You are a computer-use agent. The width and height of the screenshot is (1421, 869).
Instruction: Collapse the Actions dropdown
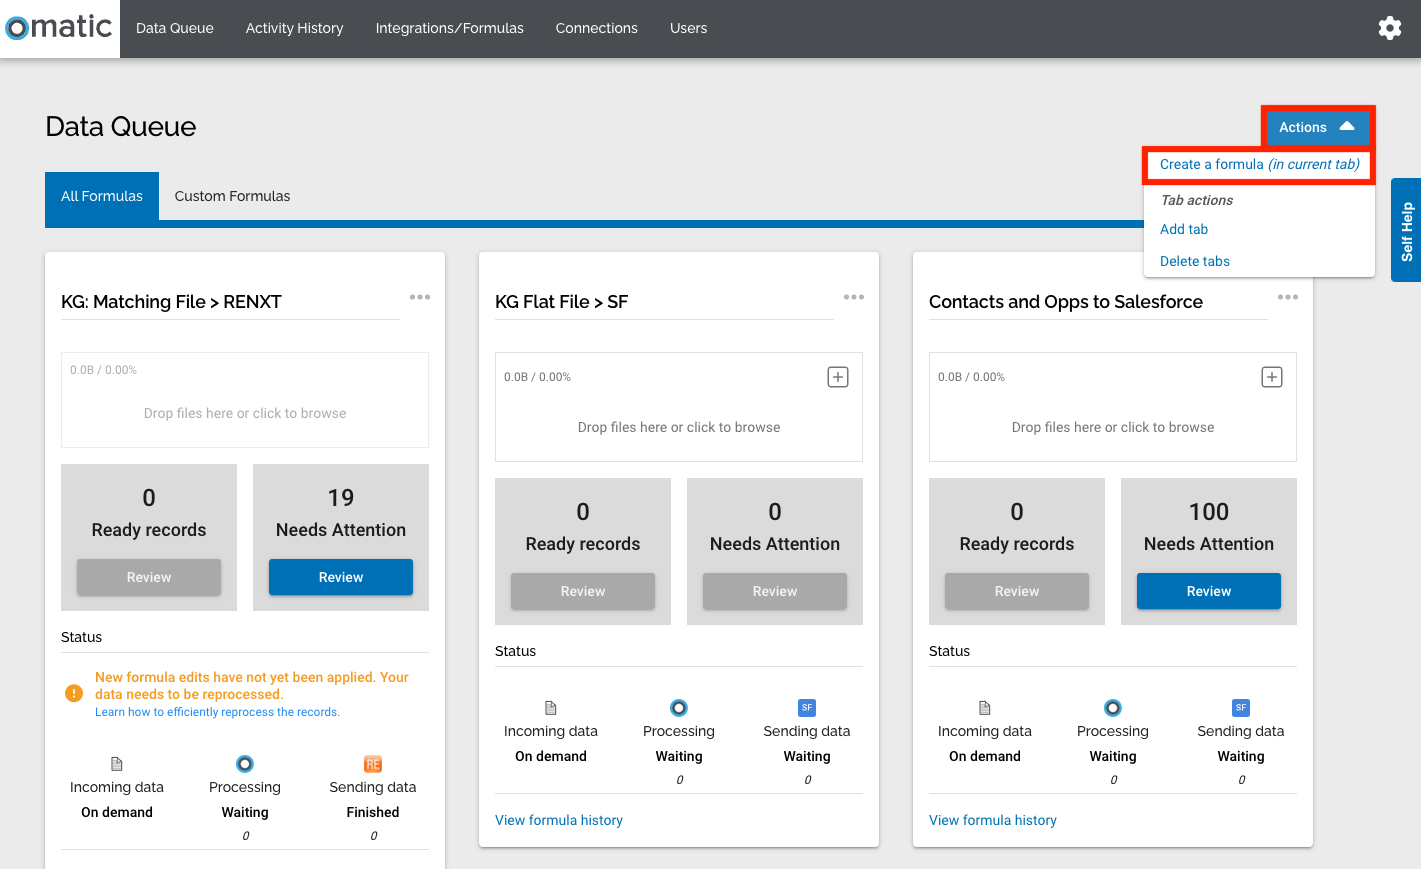click(x=1316, y=127)
